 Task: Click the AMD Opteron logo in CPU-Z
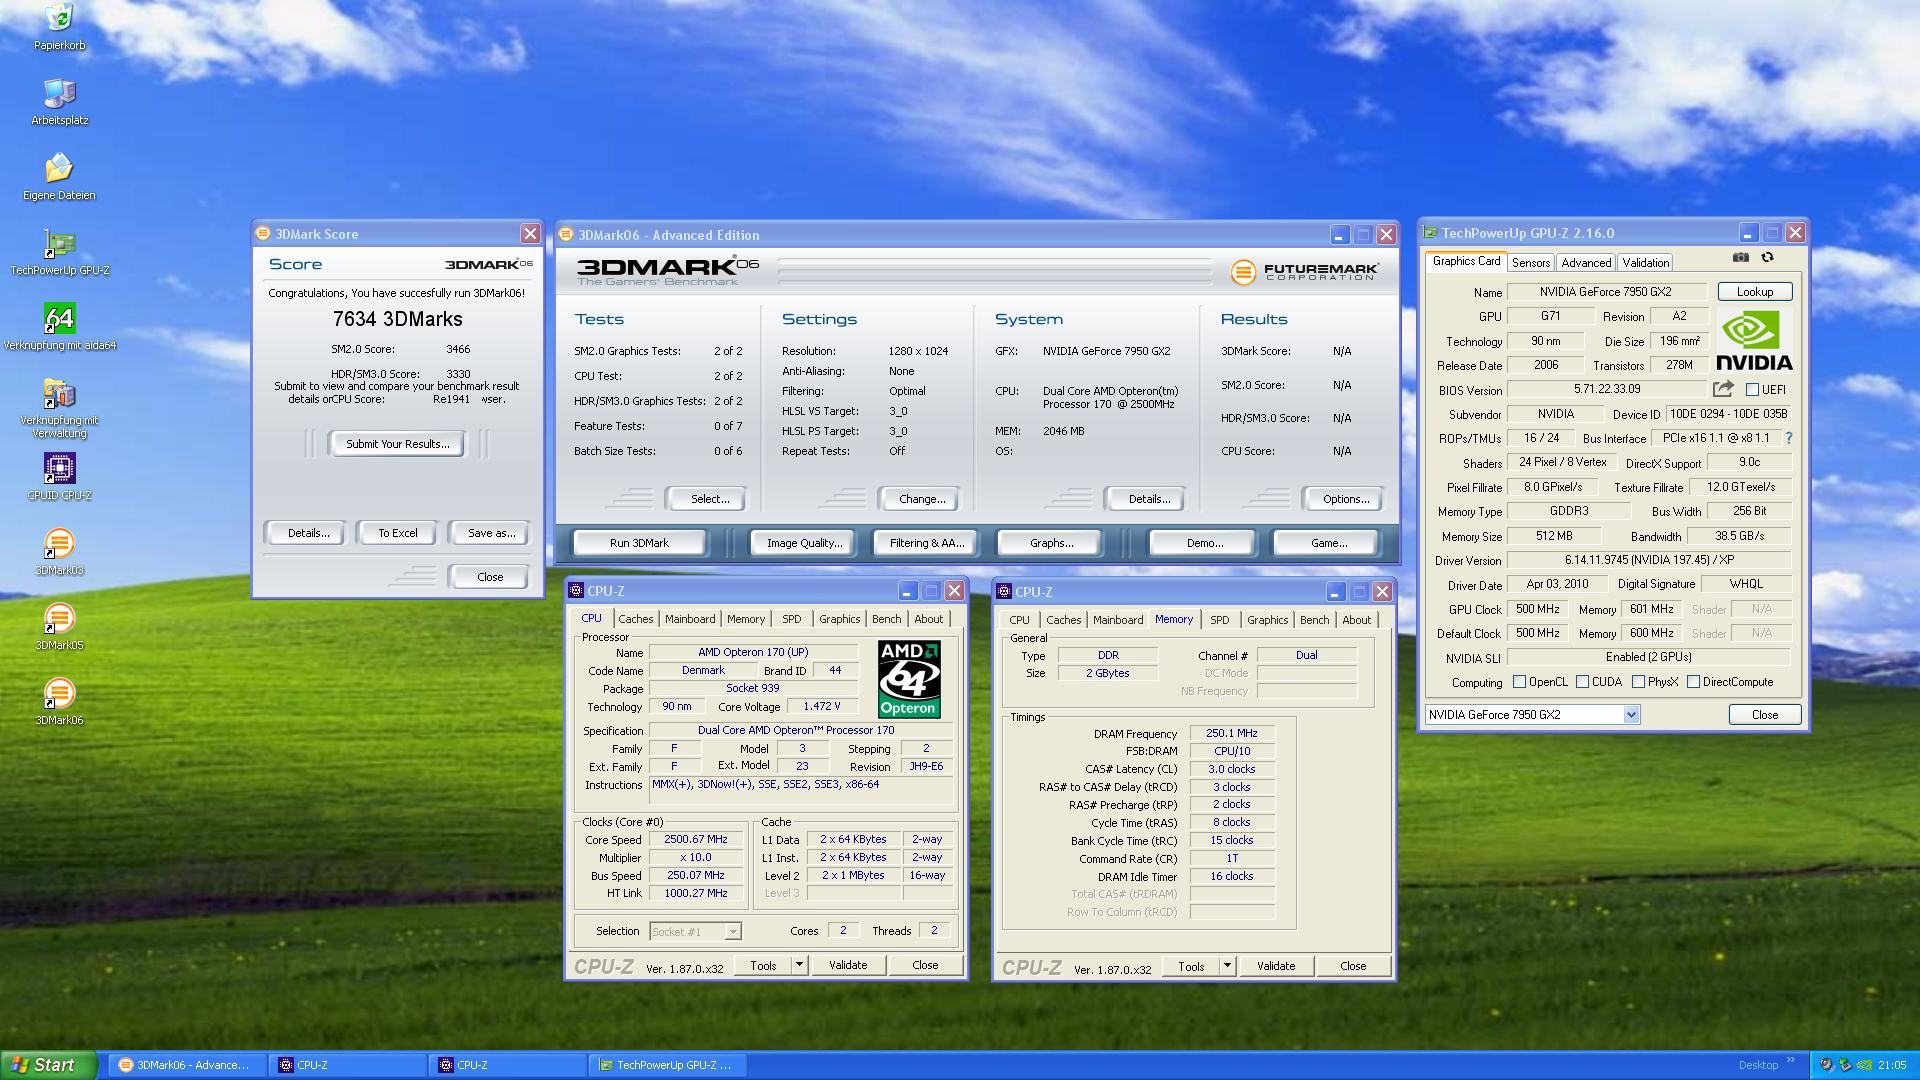point(908,679)
